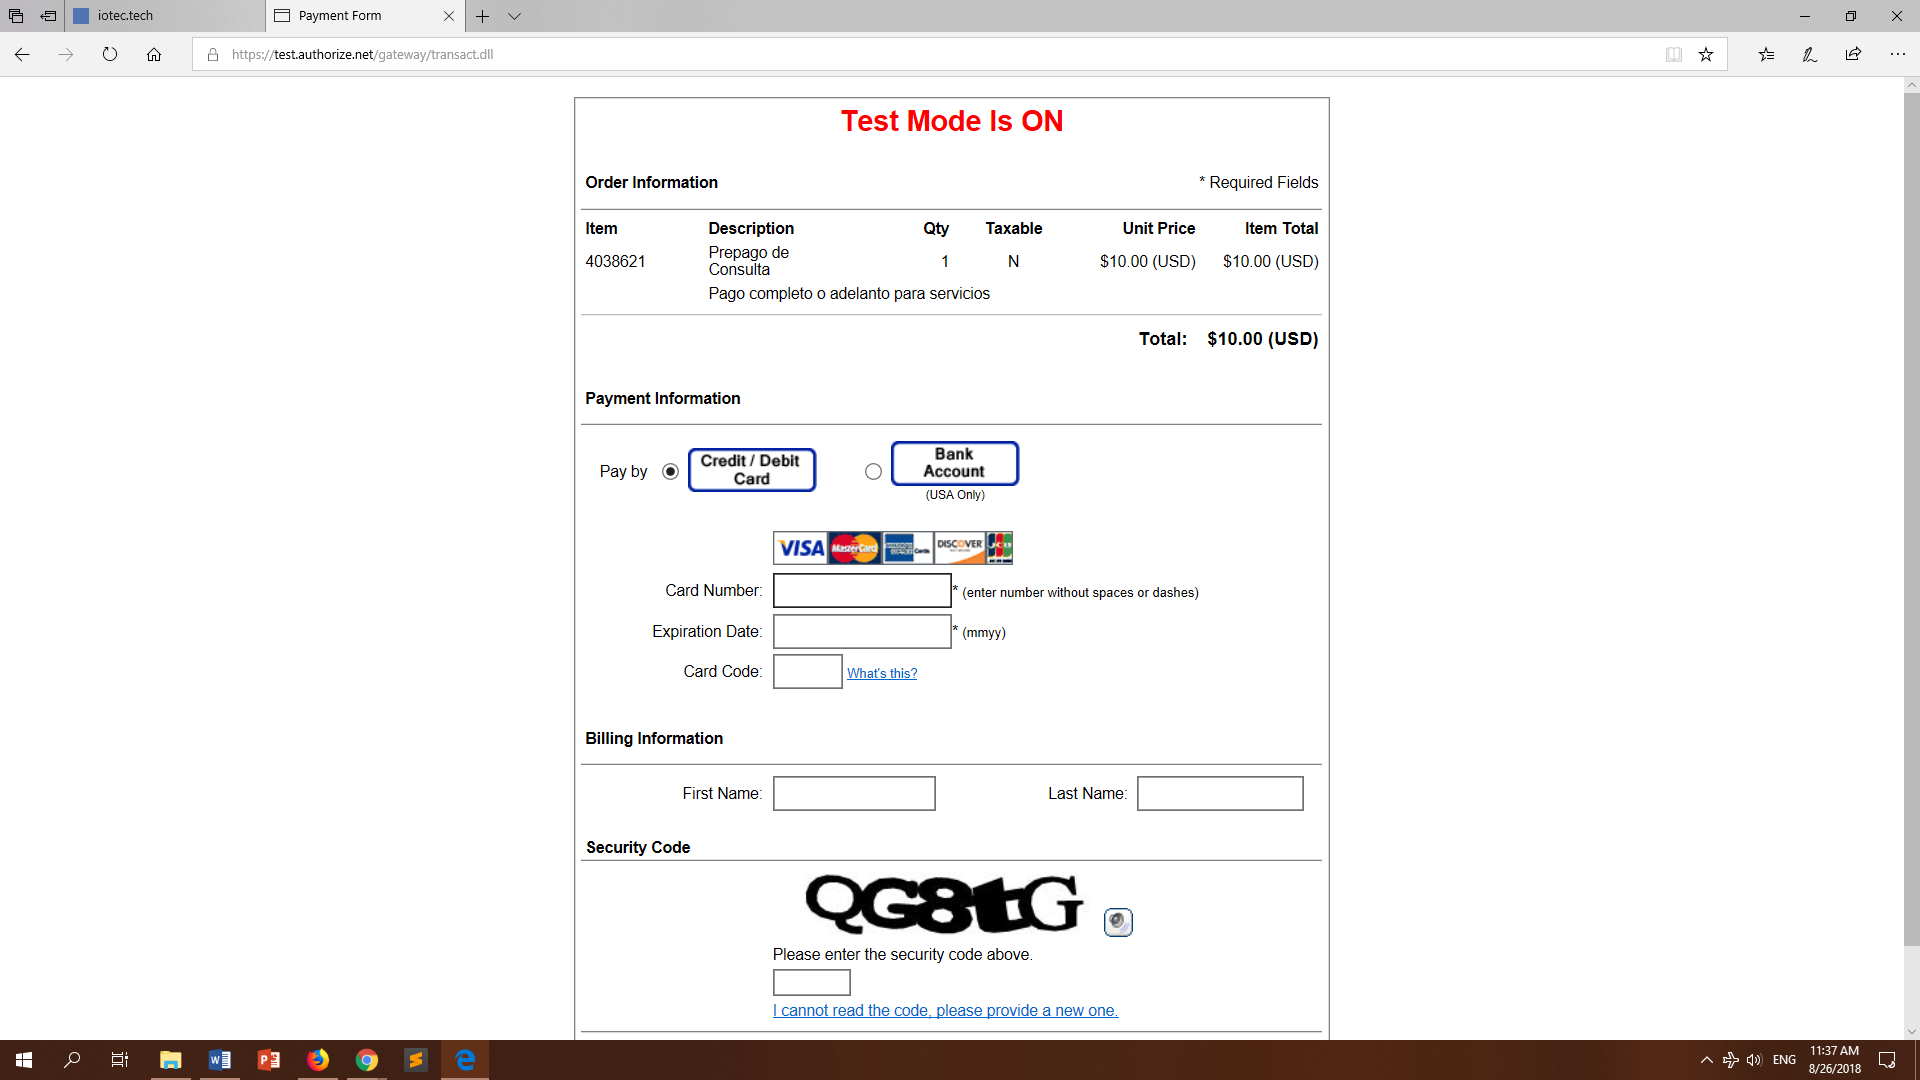Add page to favorites star icon
The image size is (1920, 1080).
pyautogui.click(x=1706, y=55)
